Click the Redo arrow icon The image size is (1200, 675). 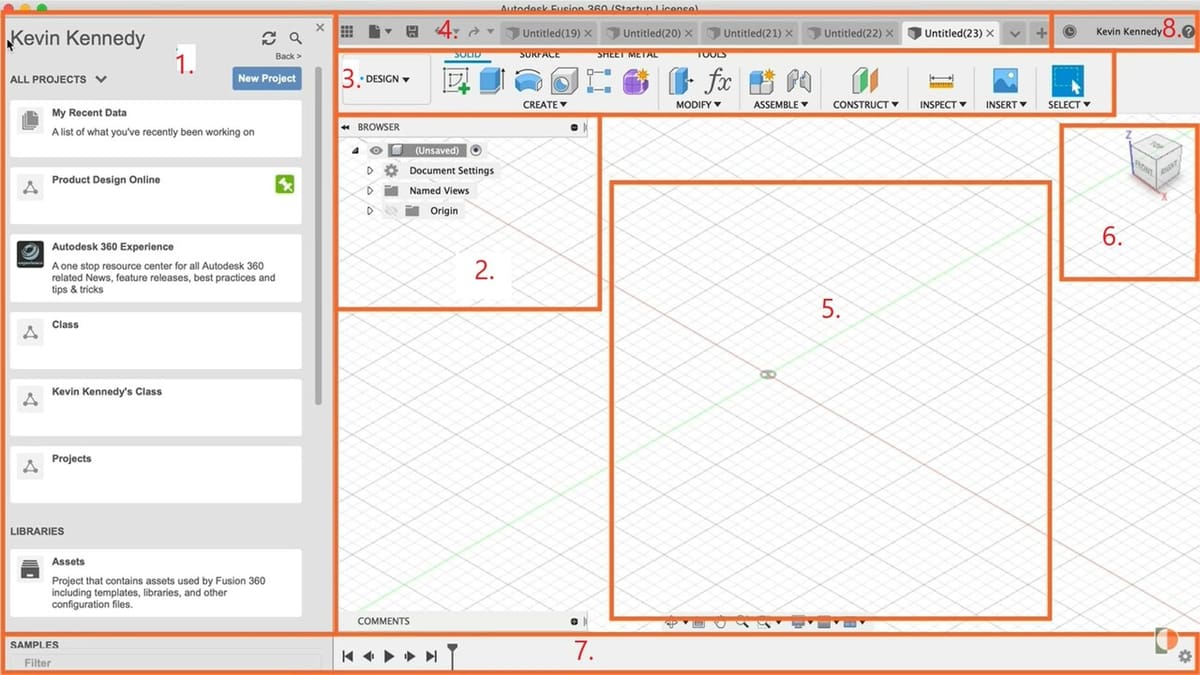pos(474,33)
